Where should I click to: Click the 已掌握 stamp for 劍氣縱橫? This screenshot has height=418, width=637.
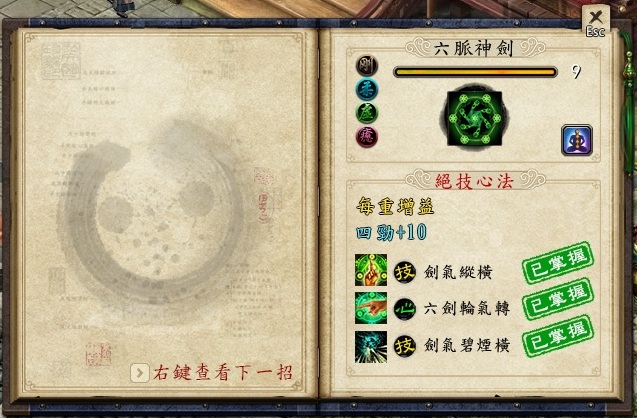[x=558, y=263]
